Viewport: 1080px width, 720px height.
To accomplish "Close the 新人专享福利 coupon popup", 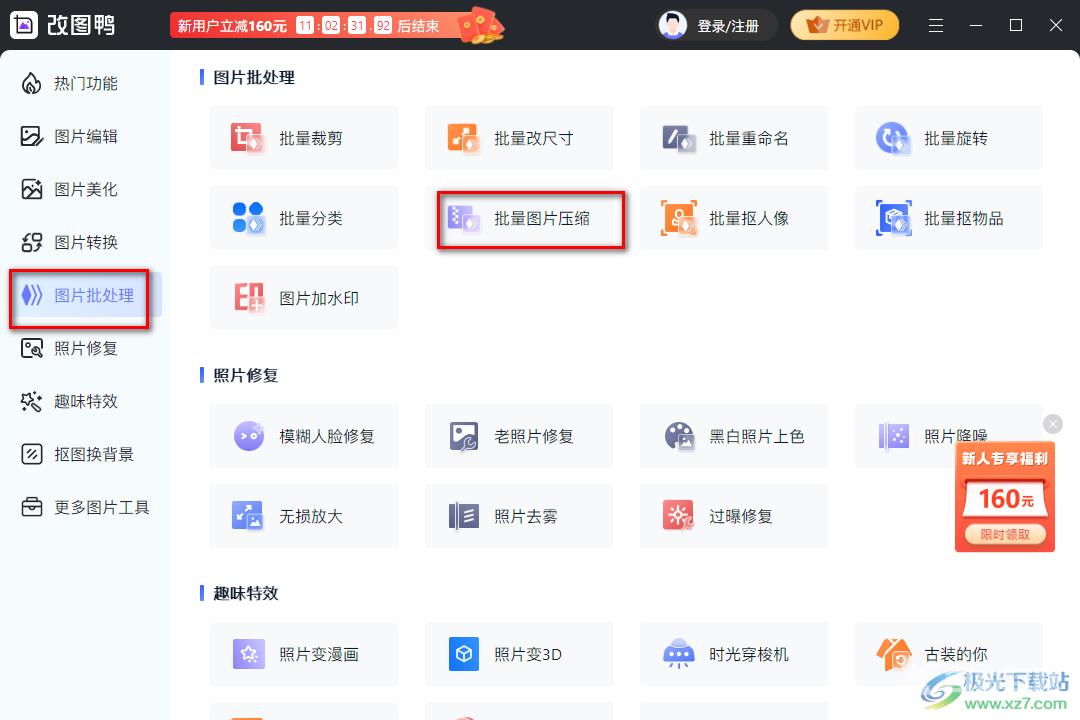I will pyautogui.click(x=1052, y=424).
